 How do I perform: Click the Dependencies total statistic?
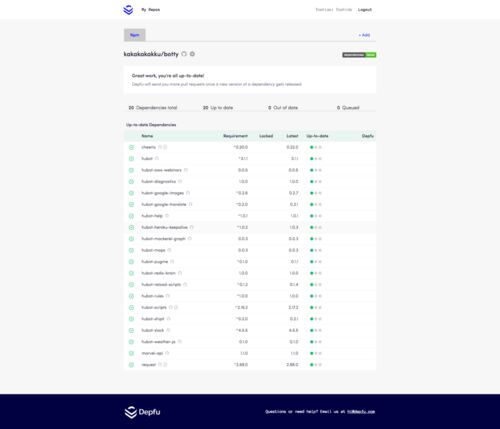tap(153, 108)
